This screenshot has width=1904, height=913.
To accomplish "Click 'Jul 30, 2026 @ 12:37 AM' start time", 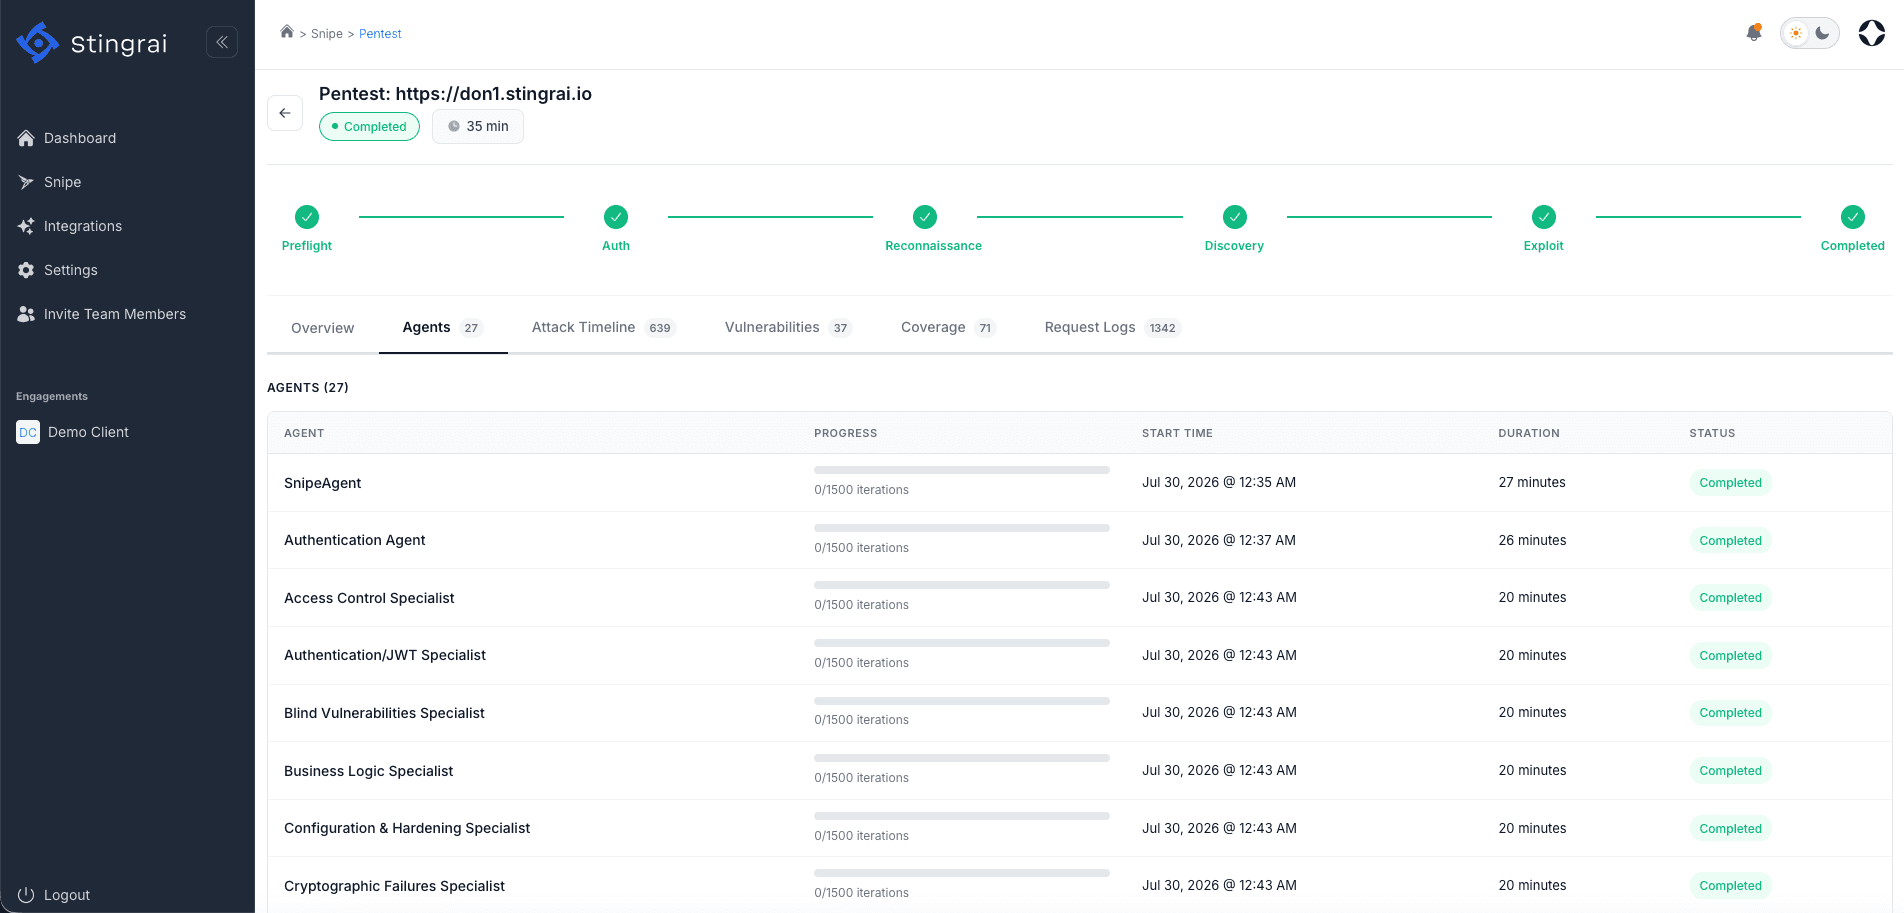I will [1219, 540].
